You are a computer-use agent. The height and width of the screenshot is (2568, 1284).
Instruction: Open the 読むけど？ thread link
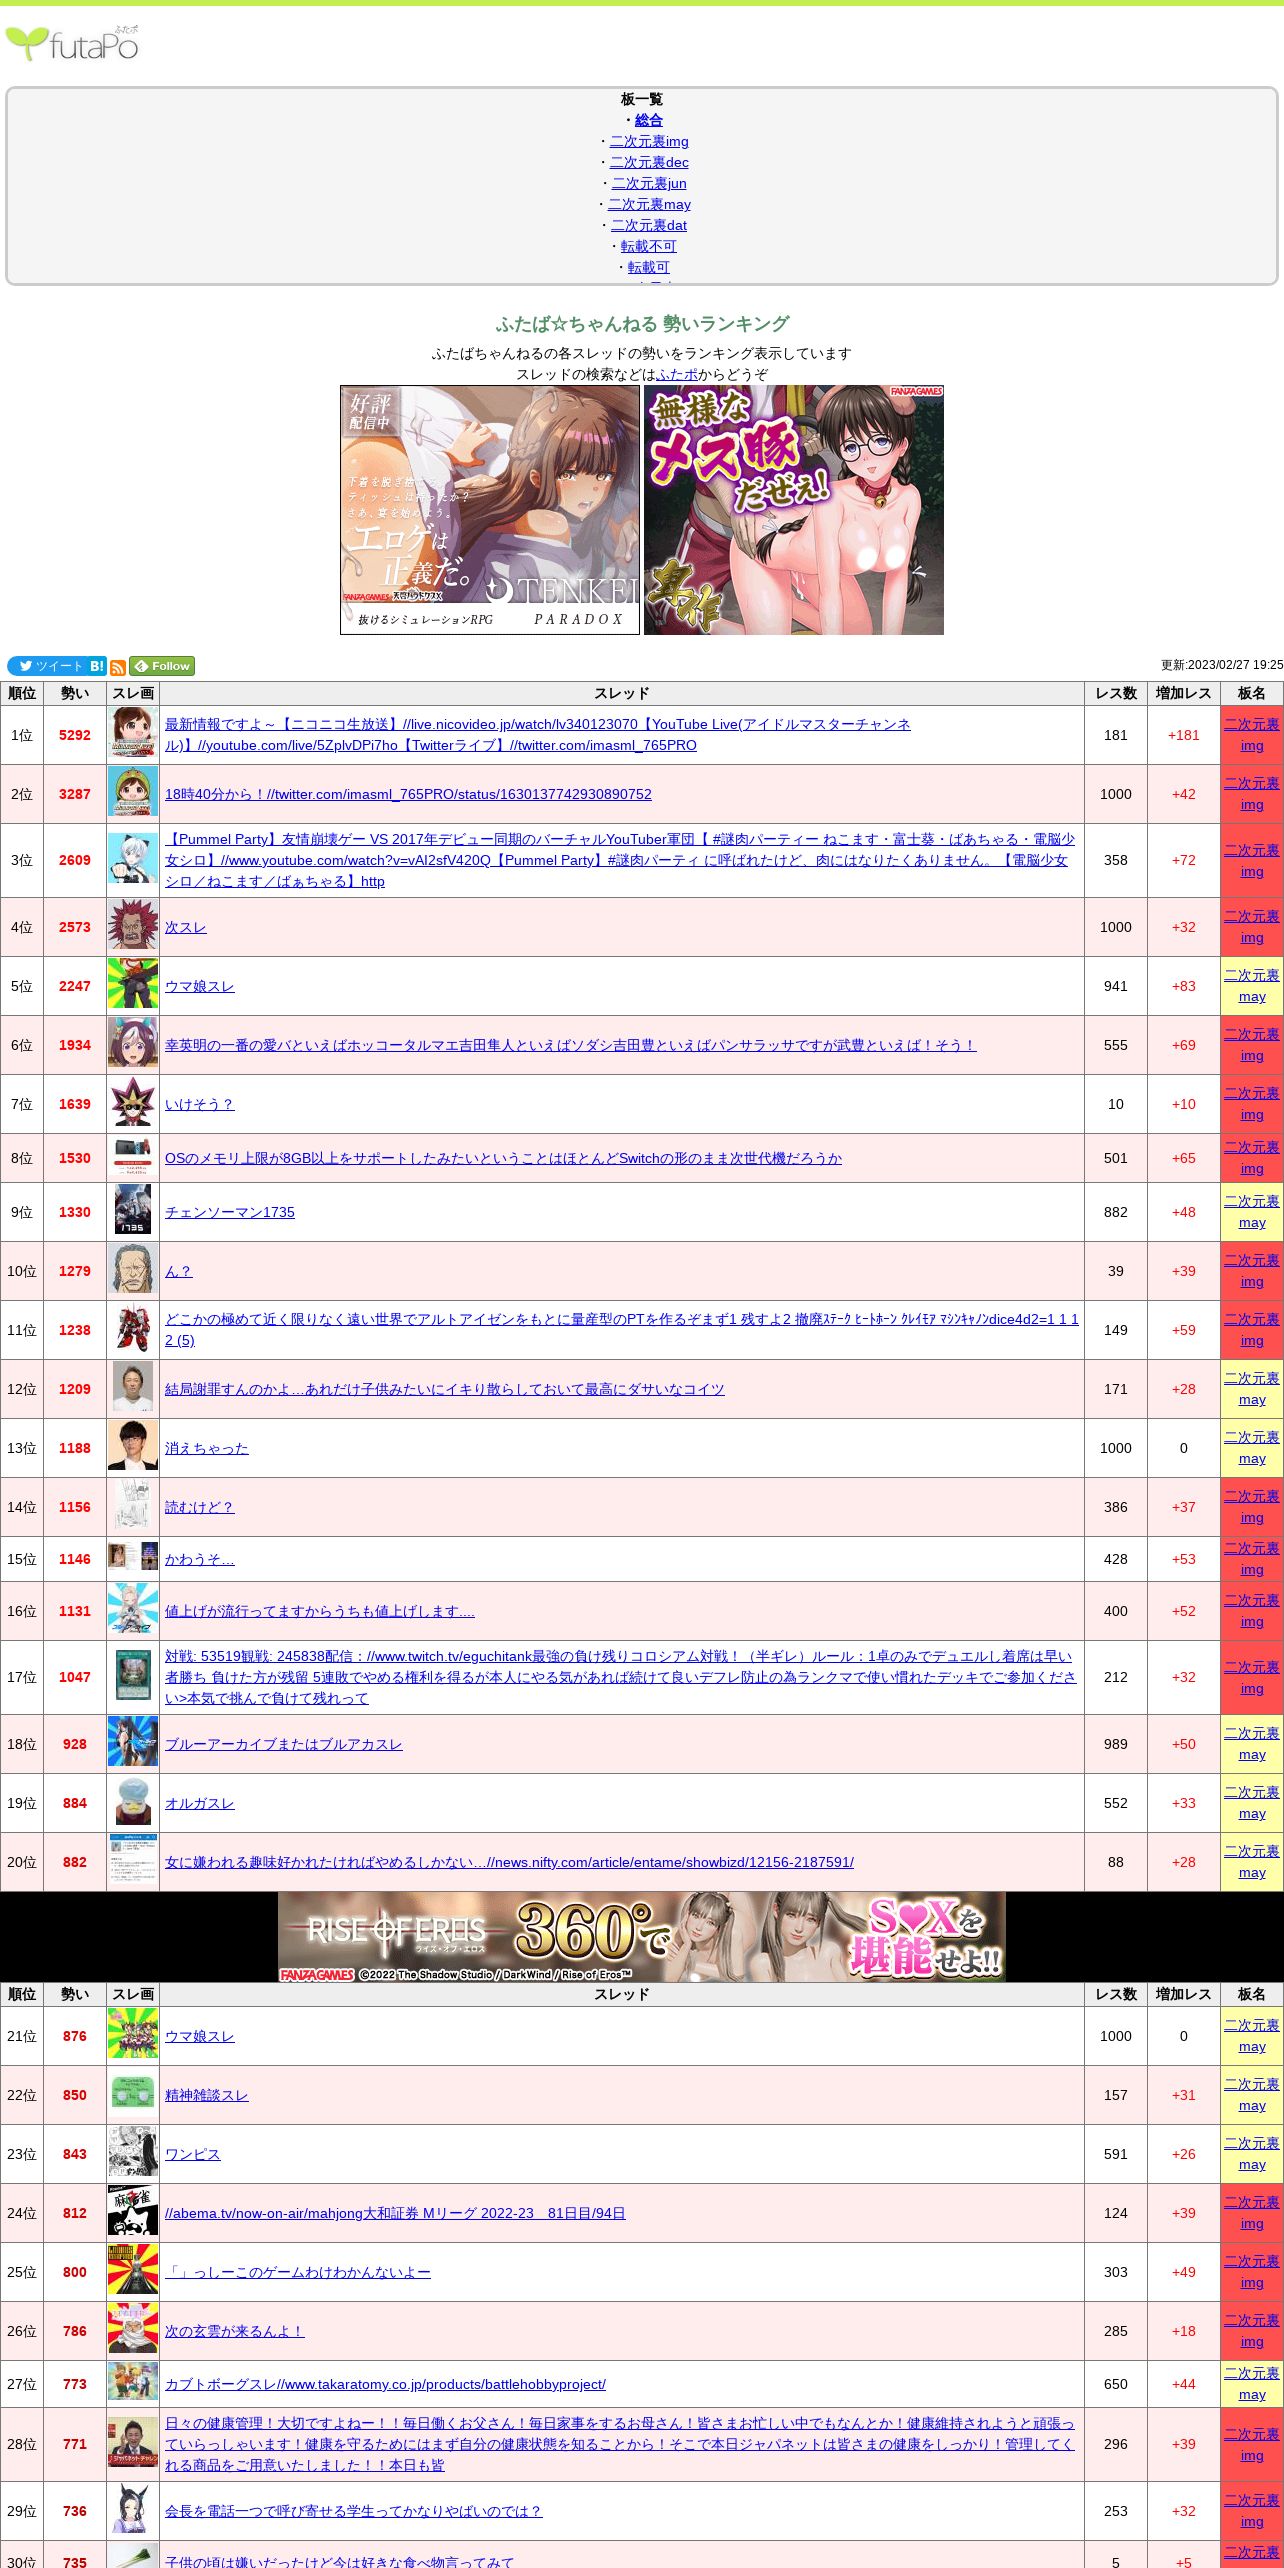[200, 1507]
